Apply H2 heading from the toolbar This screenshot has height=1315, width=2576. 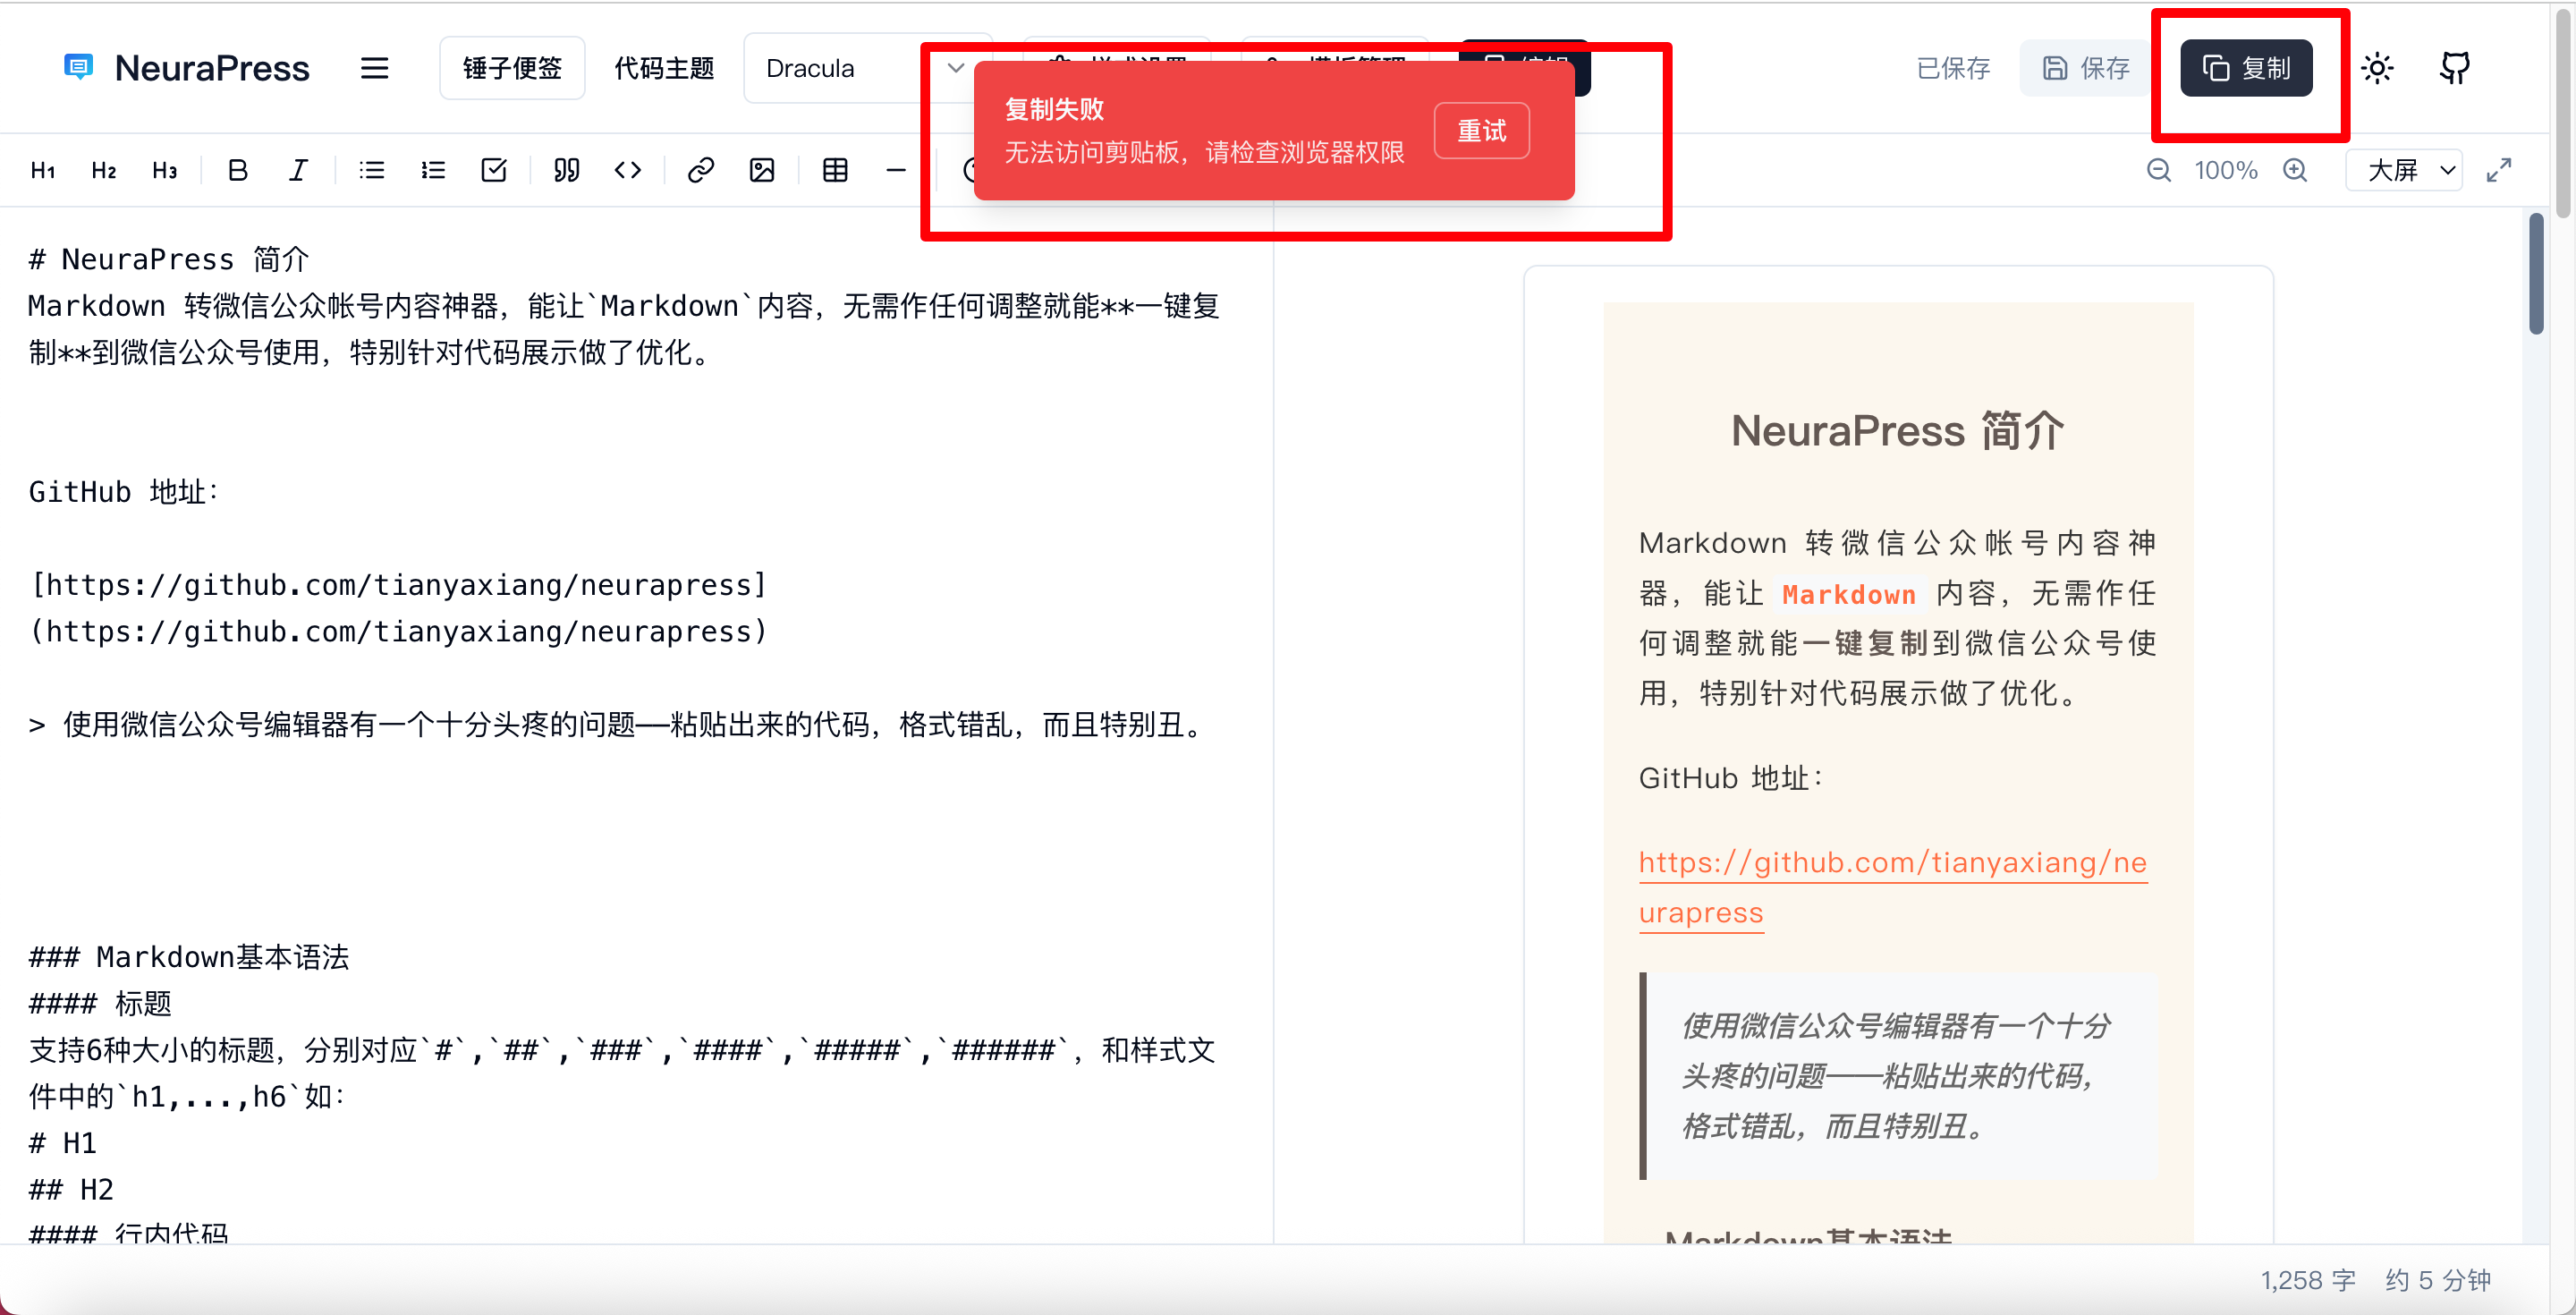[103, 170]
